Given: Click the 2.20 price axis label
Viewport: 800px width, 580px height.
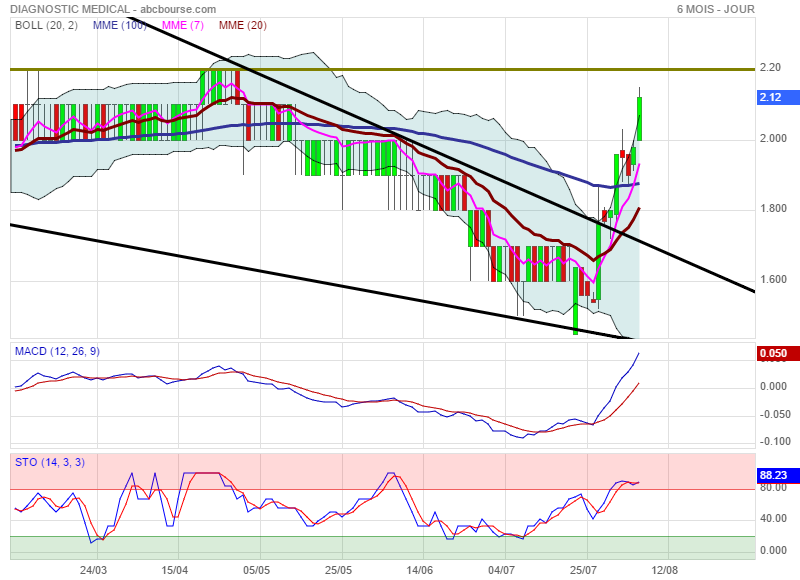Looking at the screenshot, I should point(770,67).
